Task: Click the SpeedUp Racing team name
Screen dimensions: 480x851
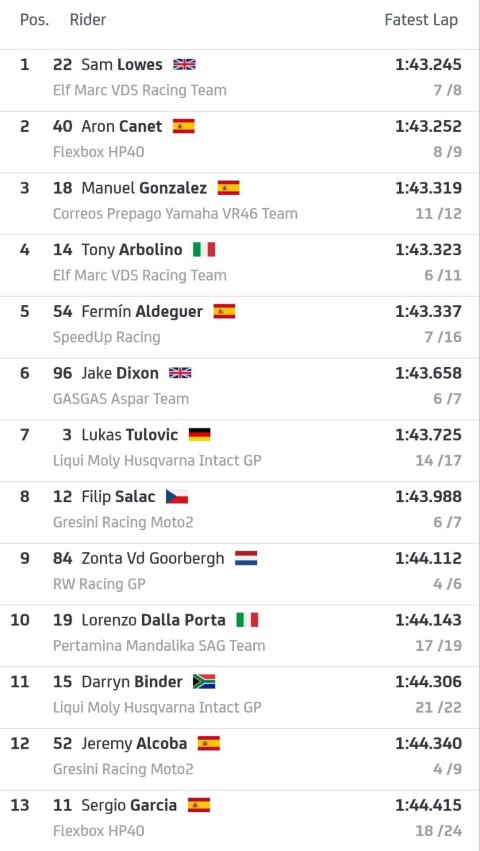Action: coord(106,337)
